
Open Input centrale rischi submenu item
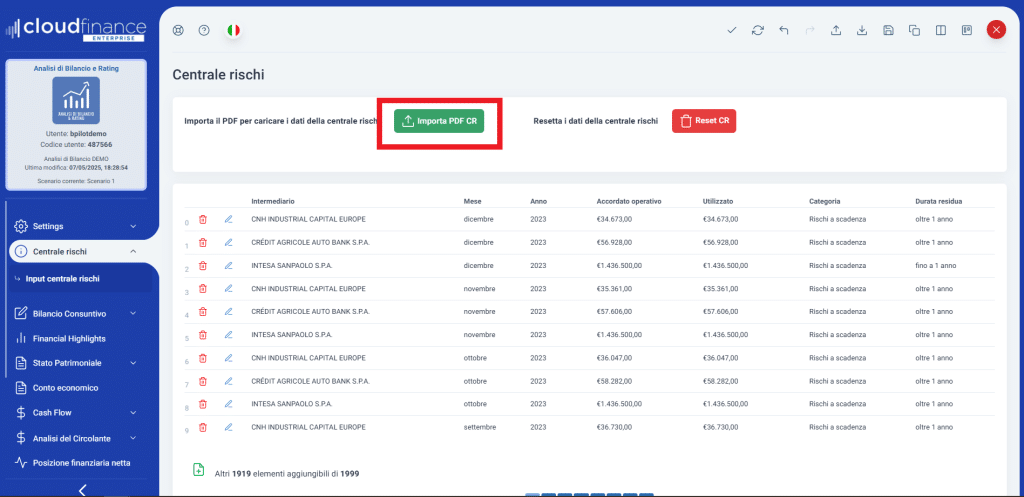[63, 279]
